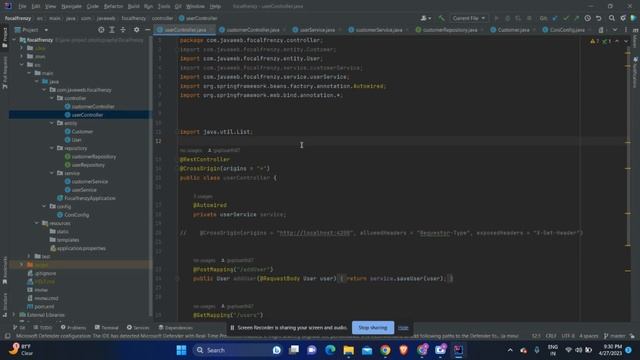Click UTF-8 encoding in status bar
Screen dimensions: 640x360
(x=568, y=336)
